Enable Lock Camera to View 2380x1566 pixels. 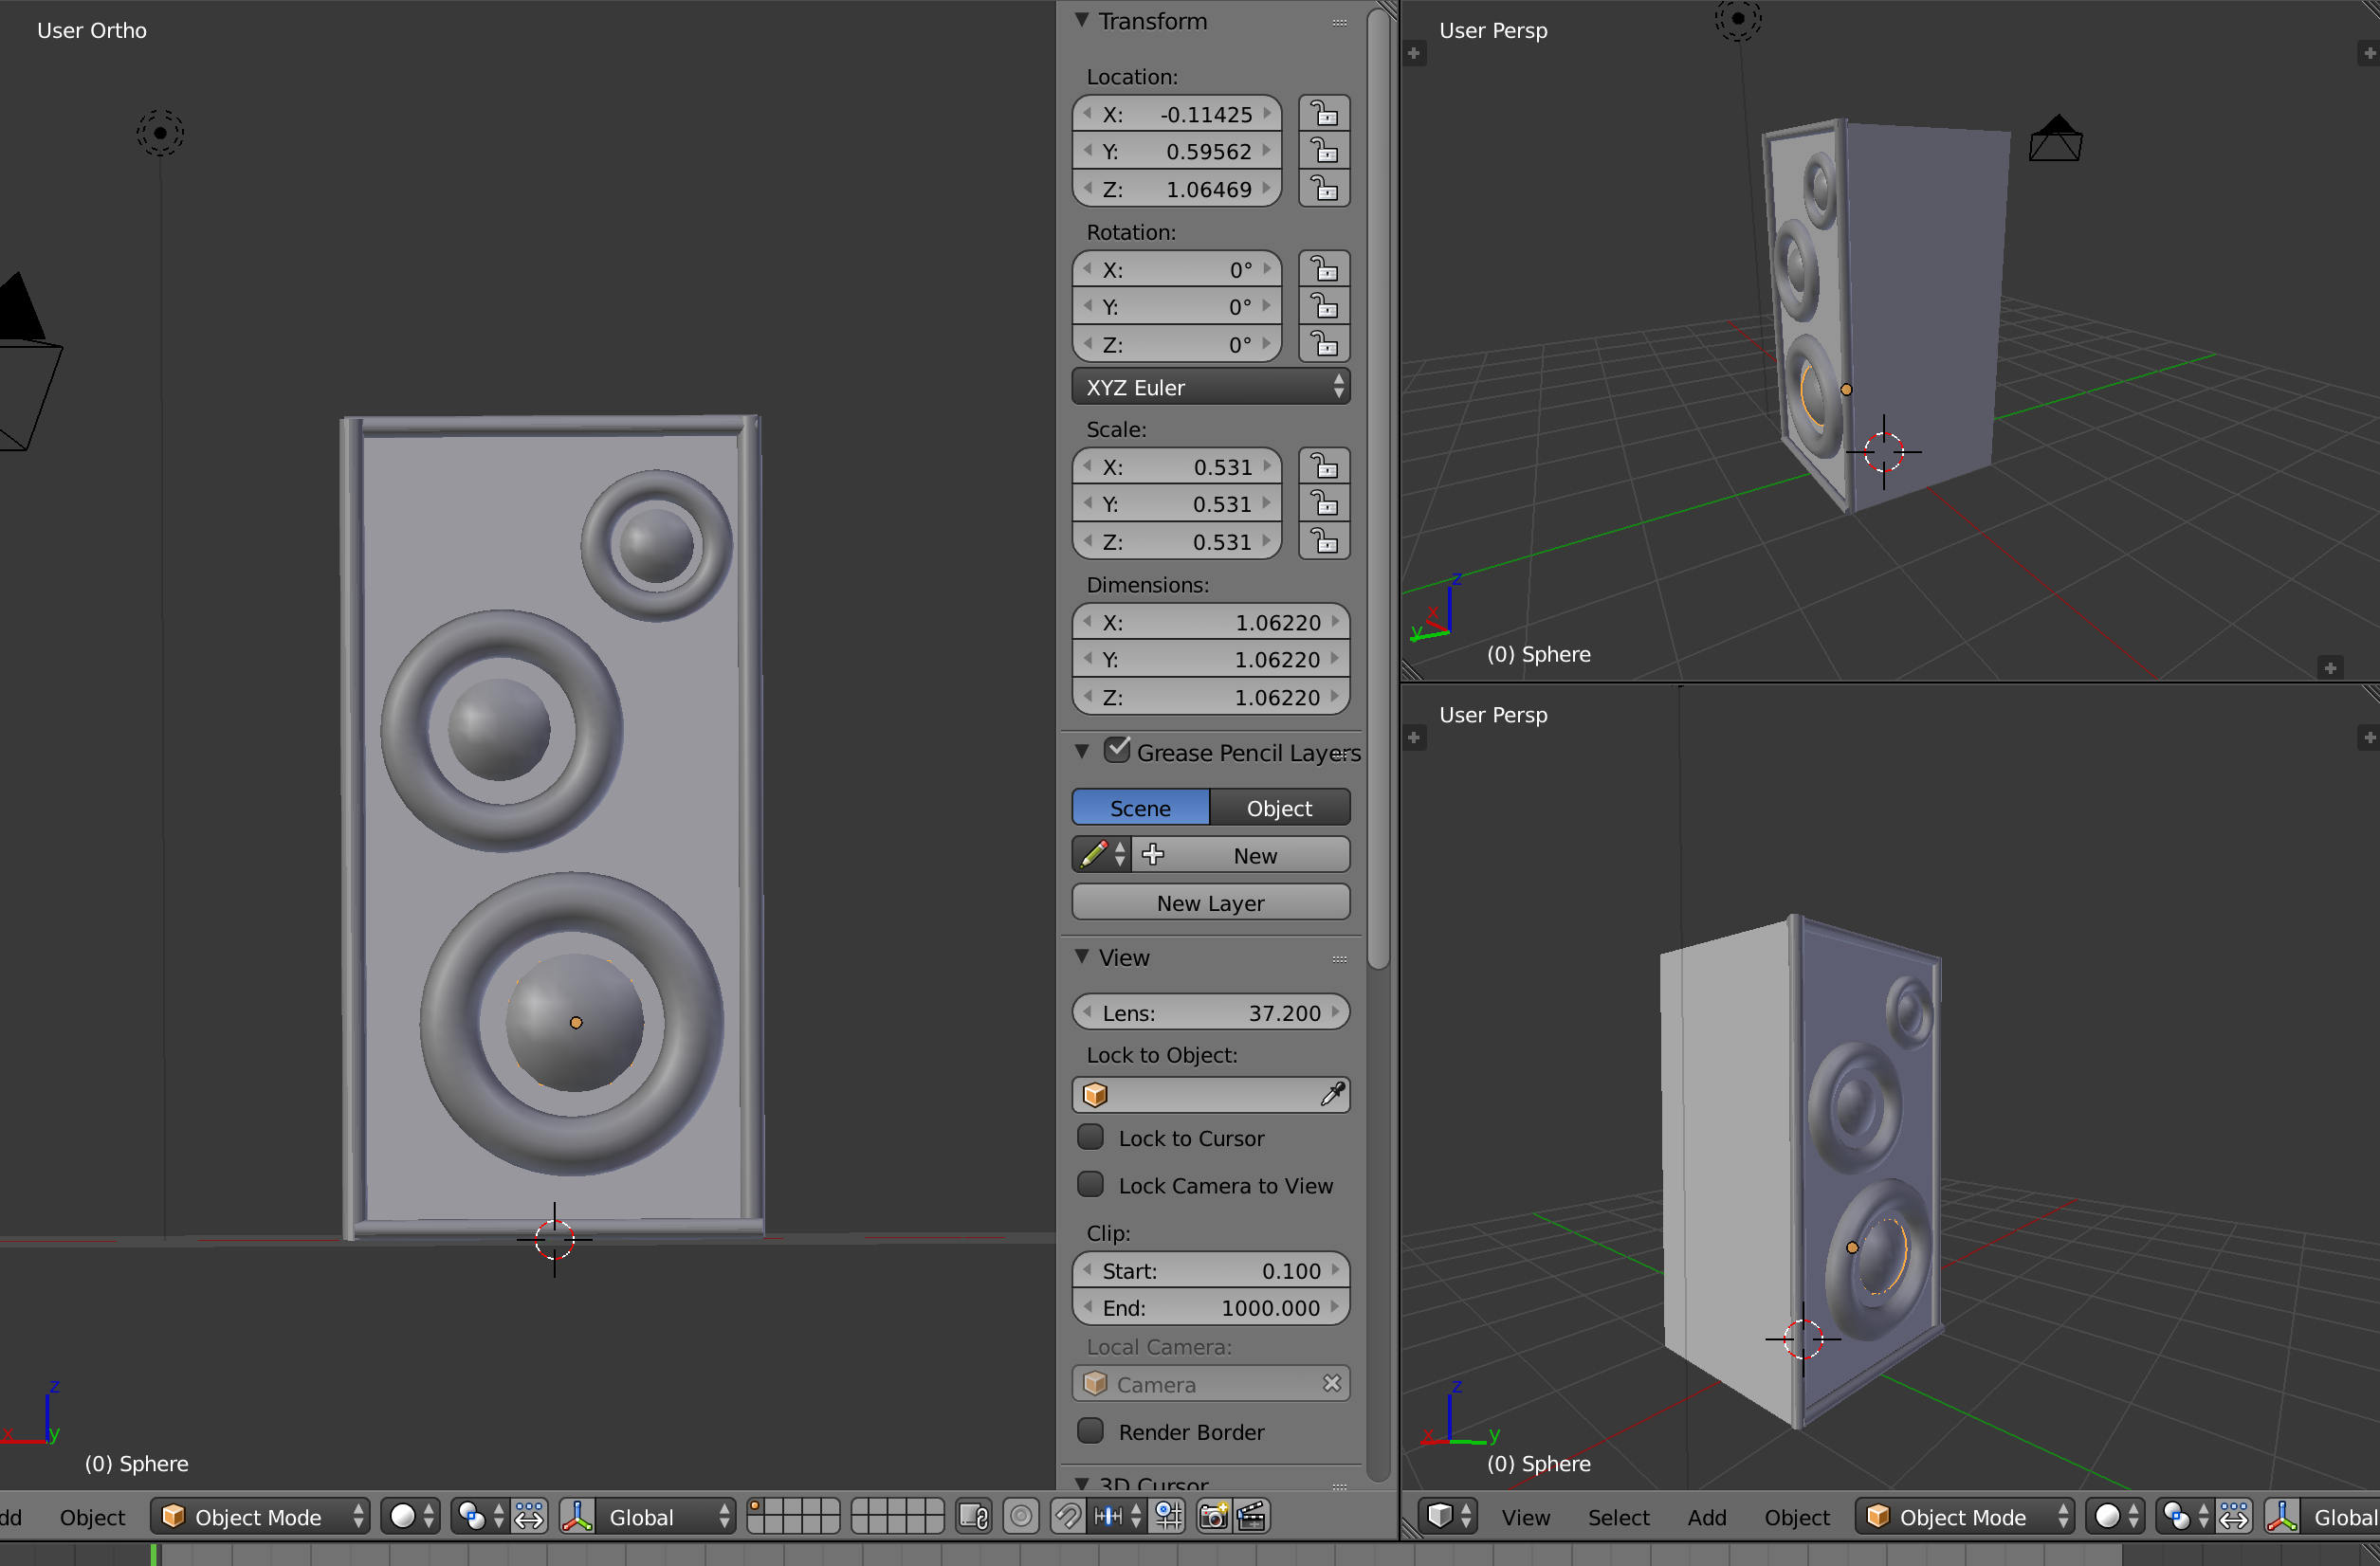click(1091, 1184)
